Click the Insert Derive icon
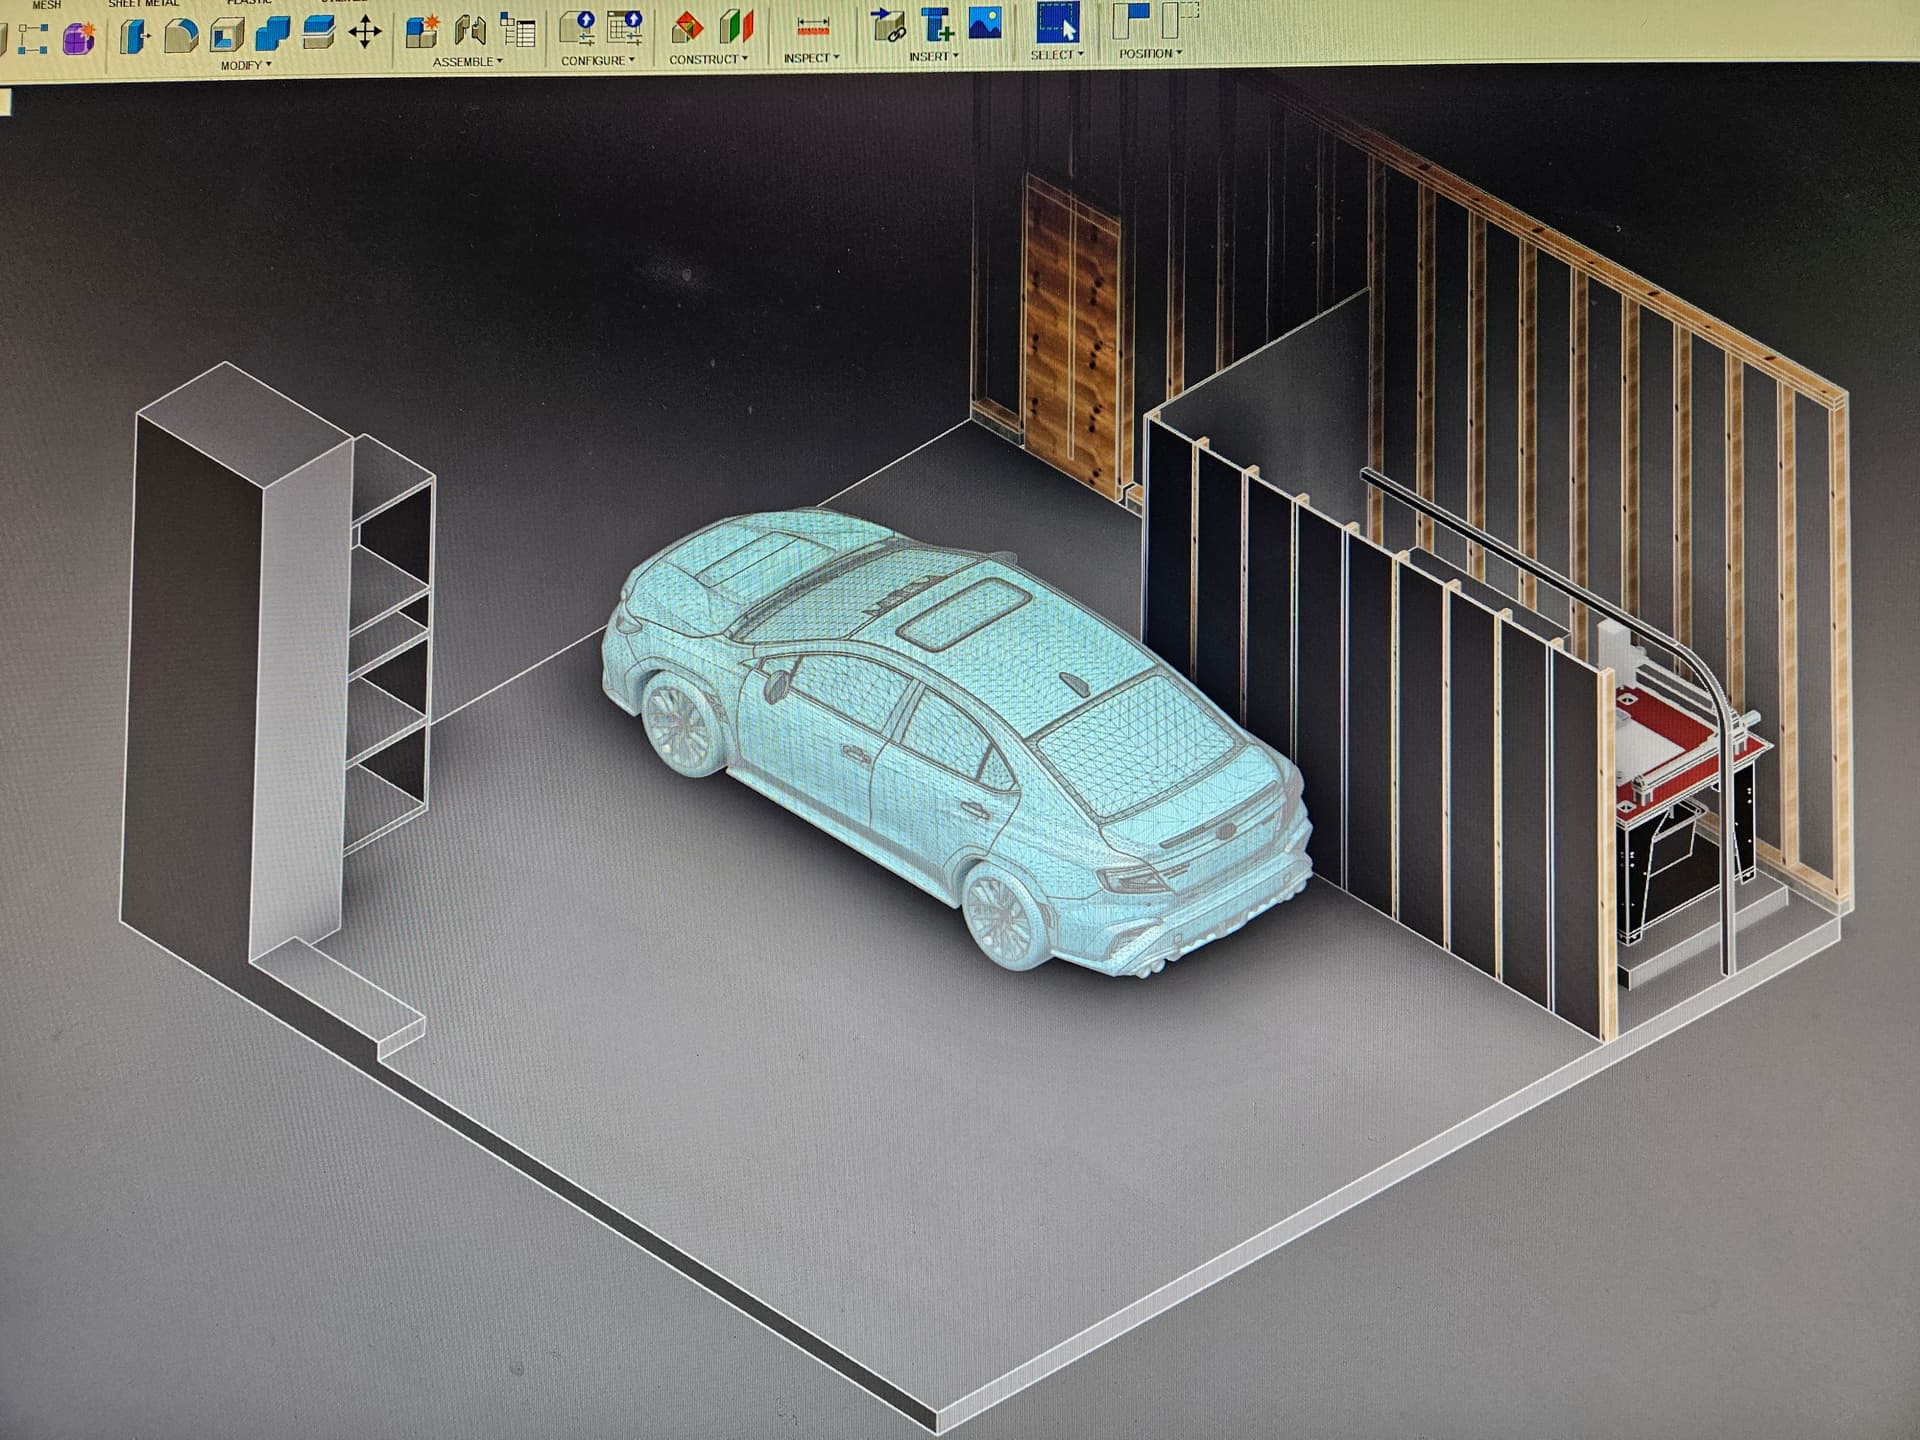Image resolution: width=1920 pixels, height=1440 pixels. tap(887, 24)
